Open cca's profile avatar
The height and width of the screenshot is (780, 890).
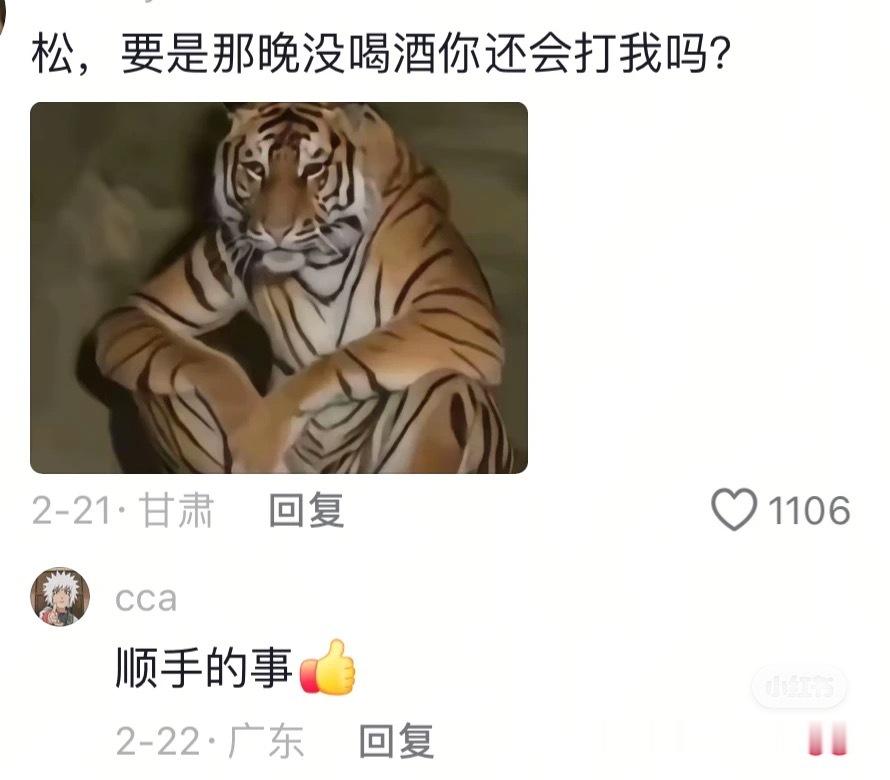point(60,597)
